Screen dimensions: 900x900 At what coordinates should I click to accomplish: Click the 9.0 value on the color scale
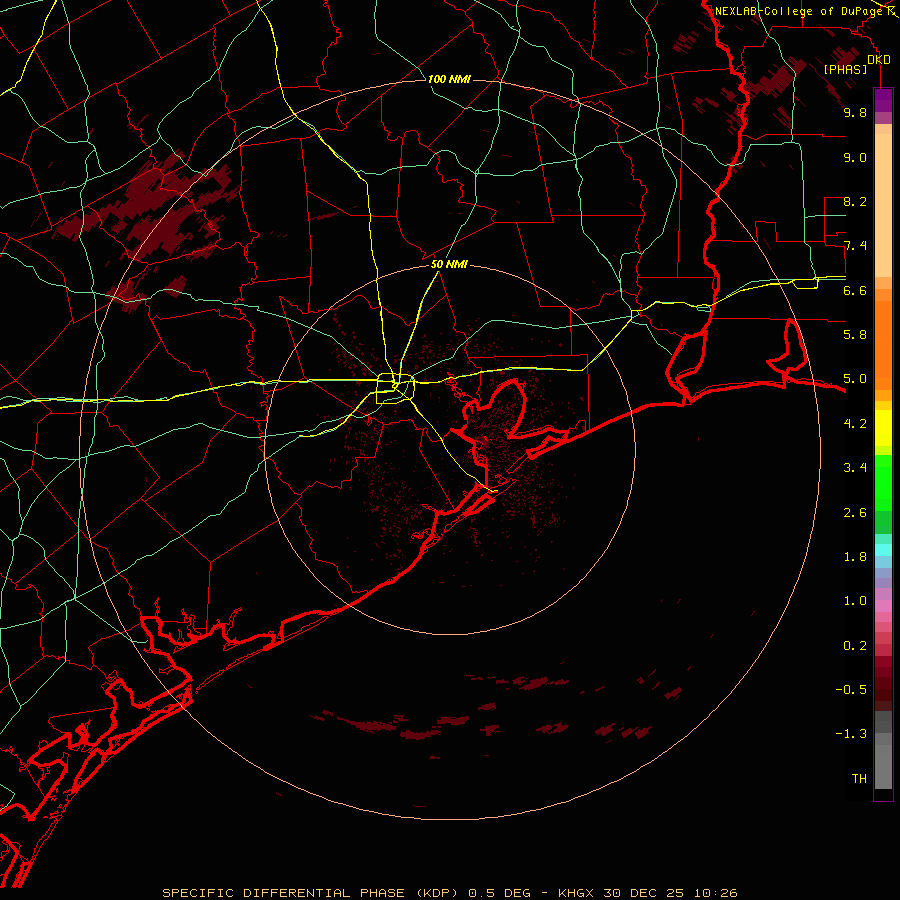pos(855,157)
